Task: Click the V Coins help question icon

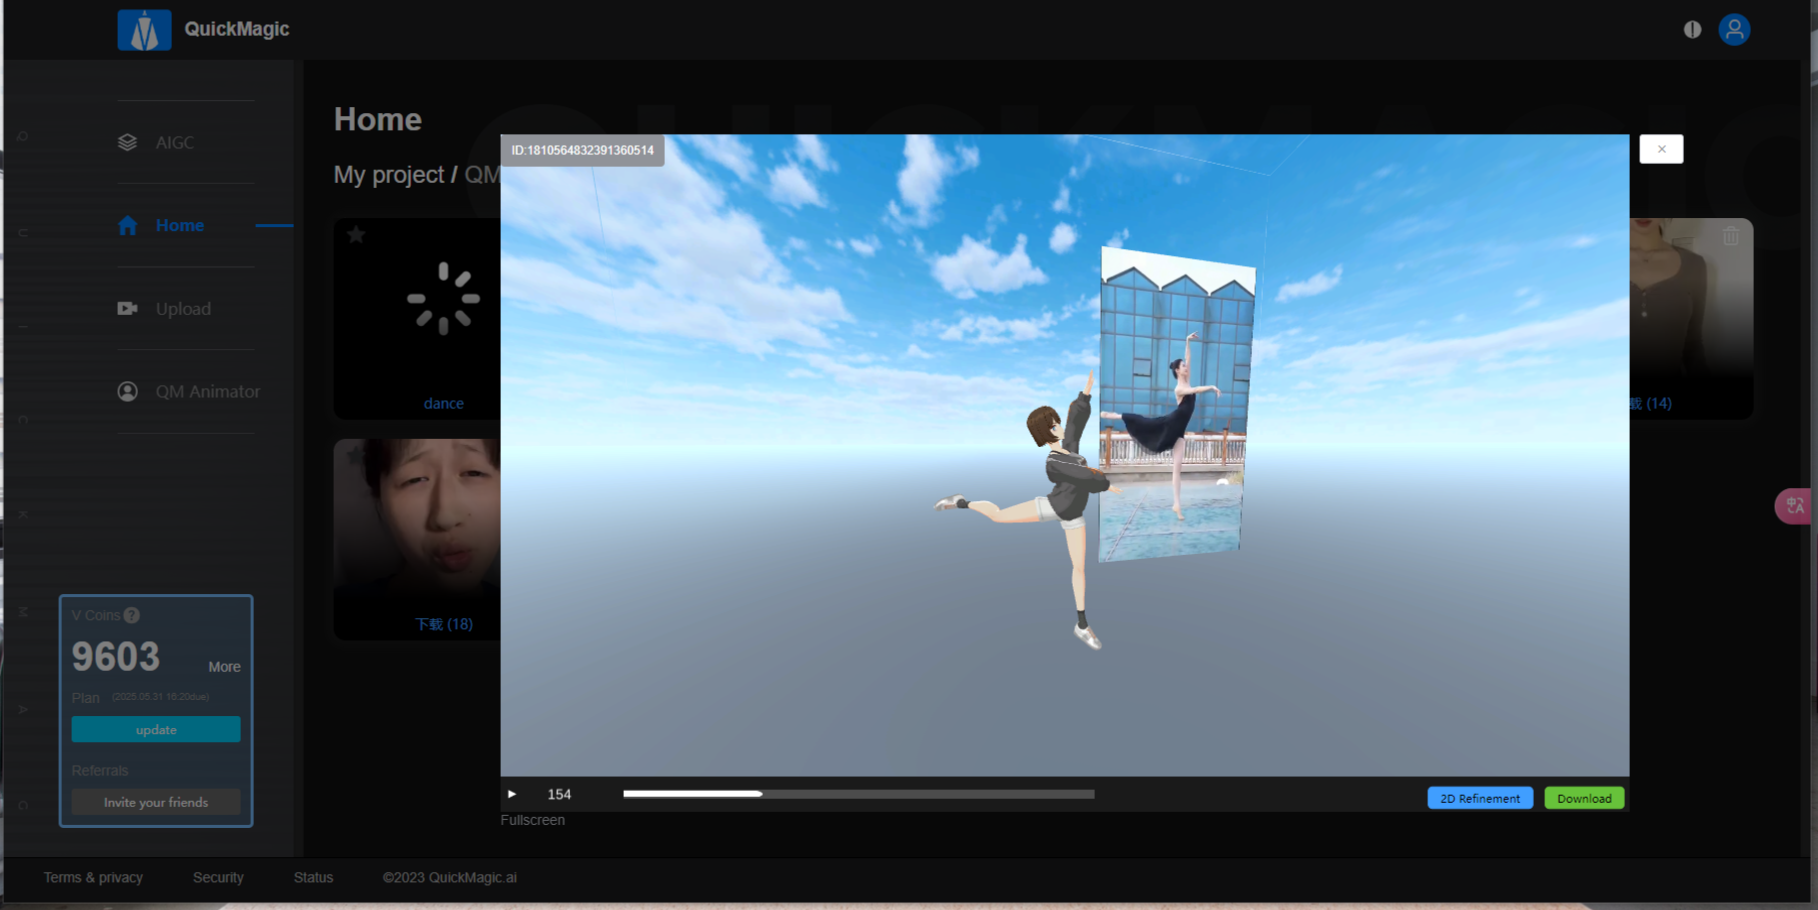Action: [132, 615]
